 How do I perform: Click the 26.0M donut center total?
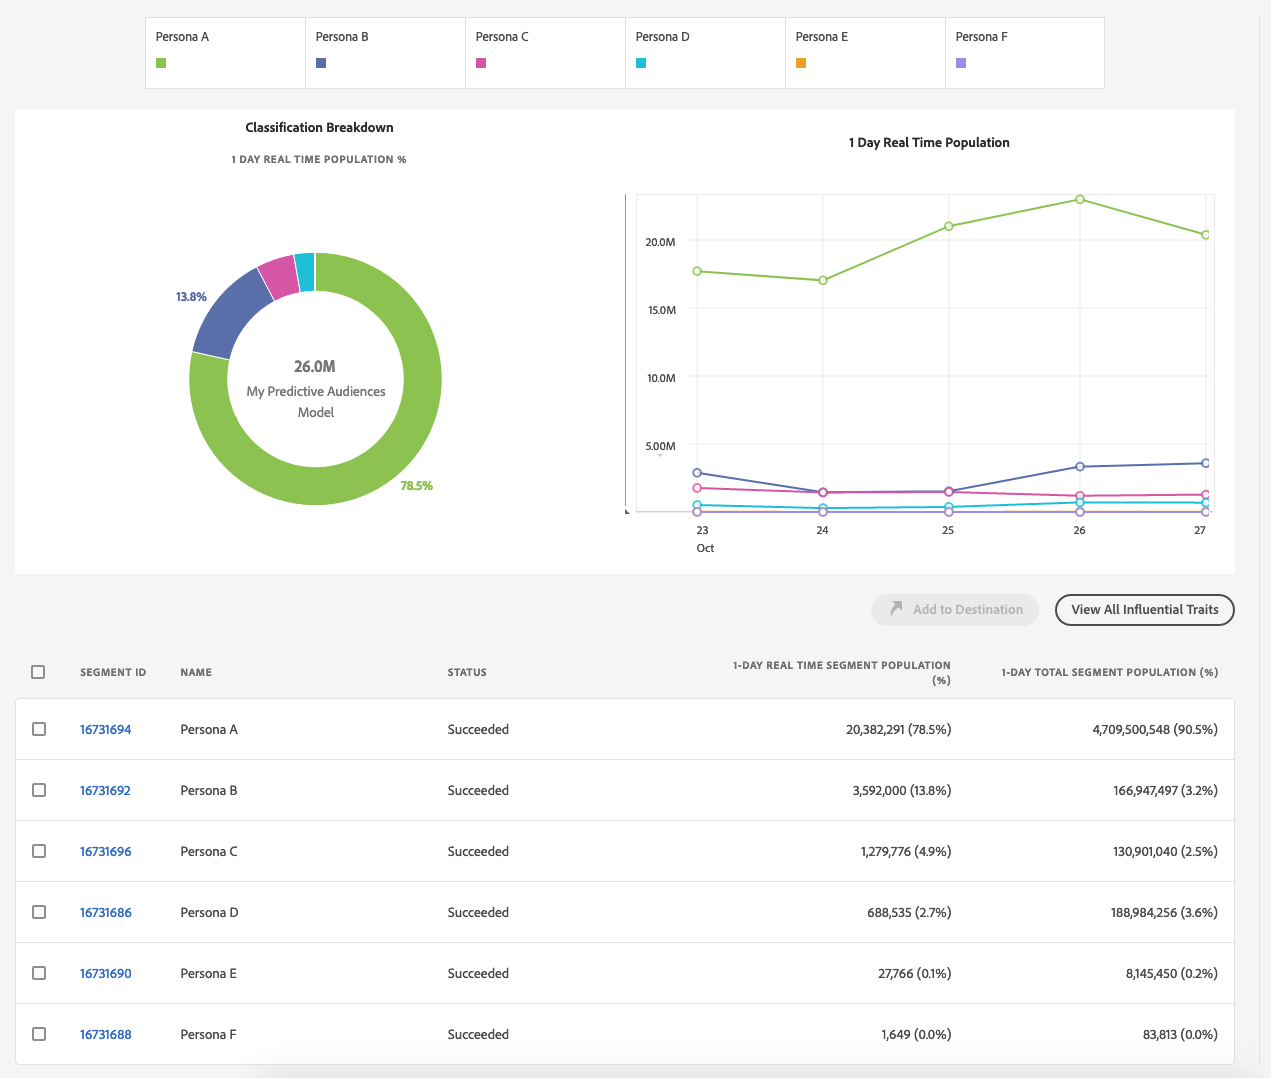(x=315, y=366)
